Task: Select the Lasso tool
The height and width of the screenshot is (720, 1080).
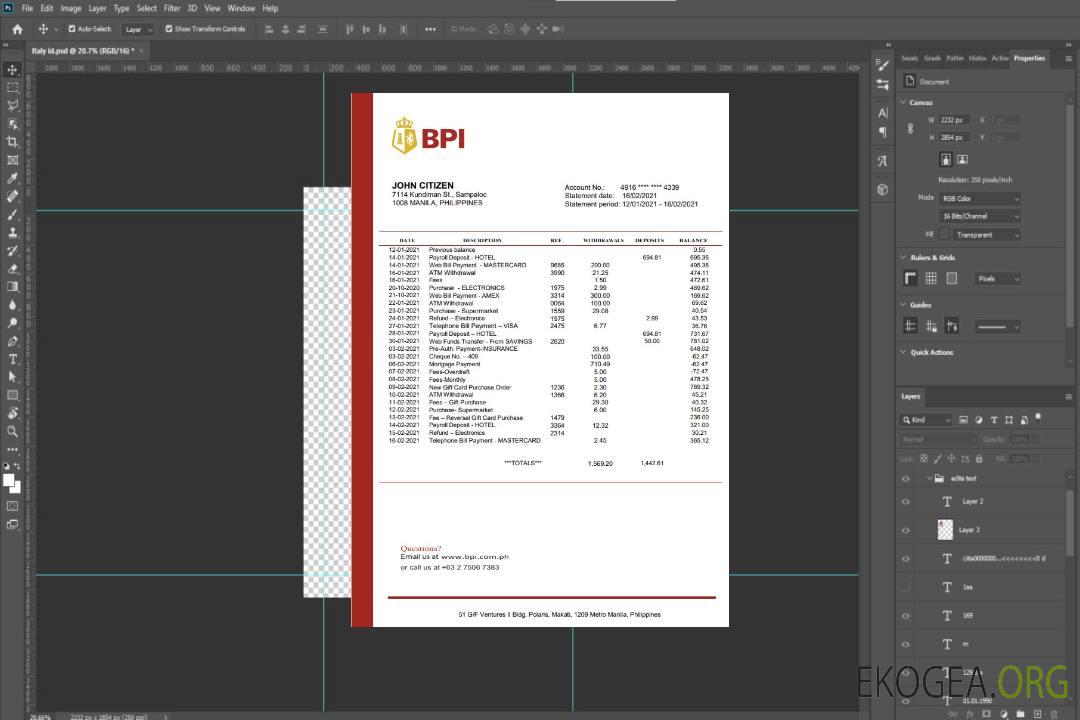Action: (12, 105)
